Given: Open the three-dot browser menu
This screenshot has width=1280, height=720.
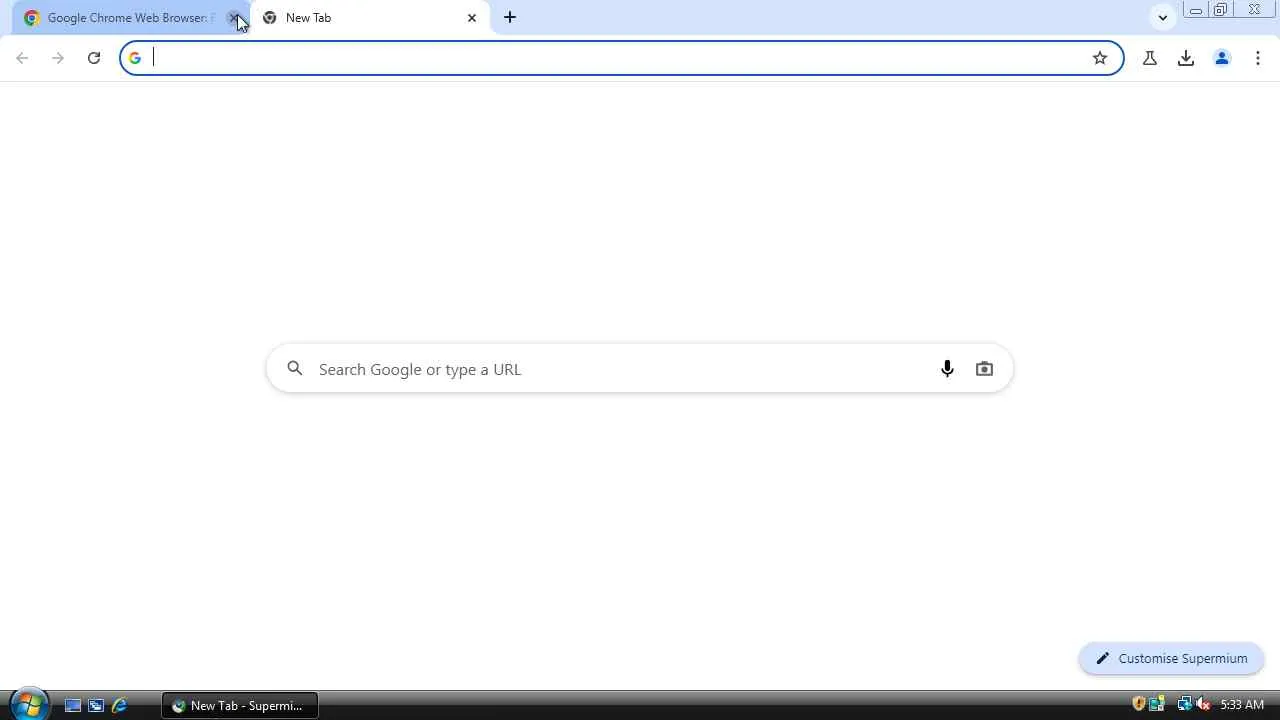Looking at the screenshot, I should (x=1258, y=58).
